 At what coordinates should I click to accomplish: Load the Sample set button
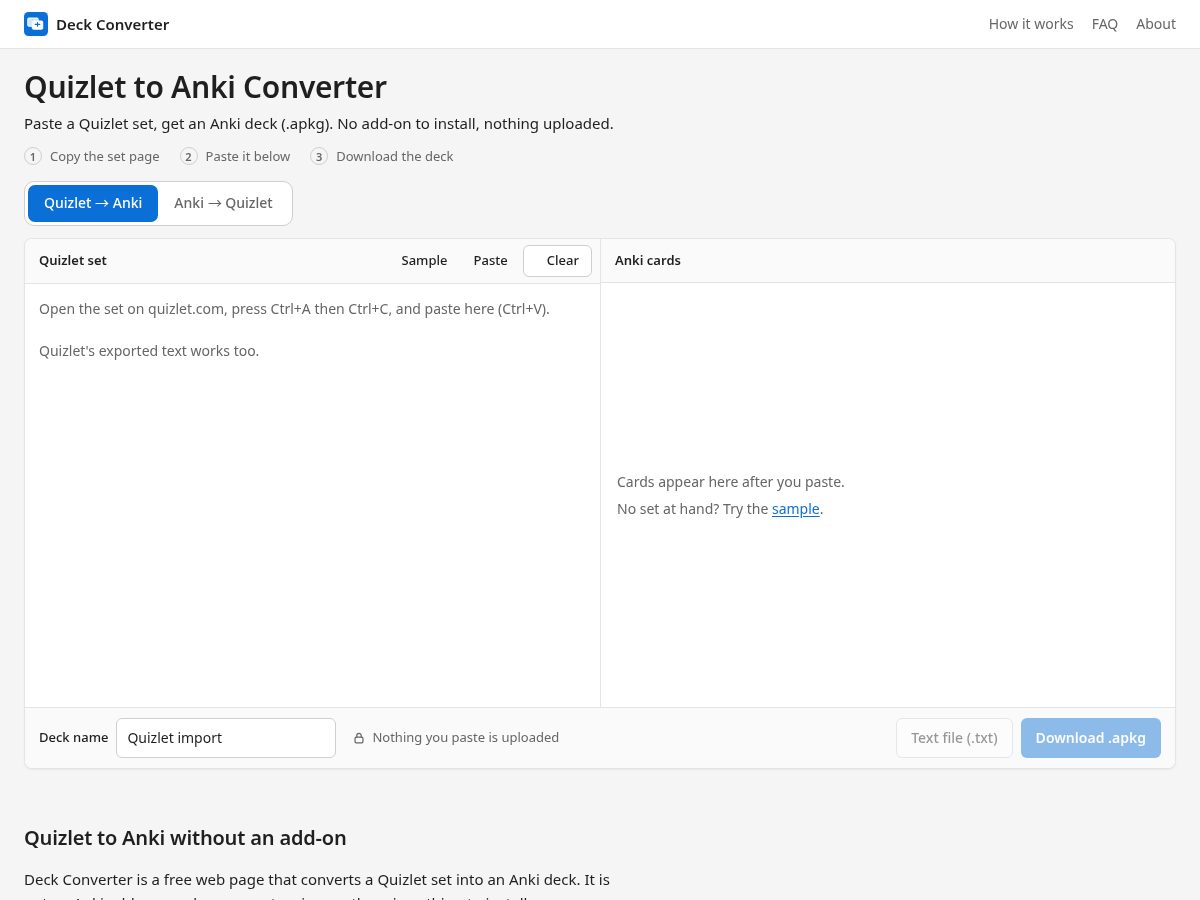pyautogui.click(x=424, y=260)
